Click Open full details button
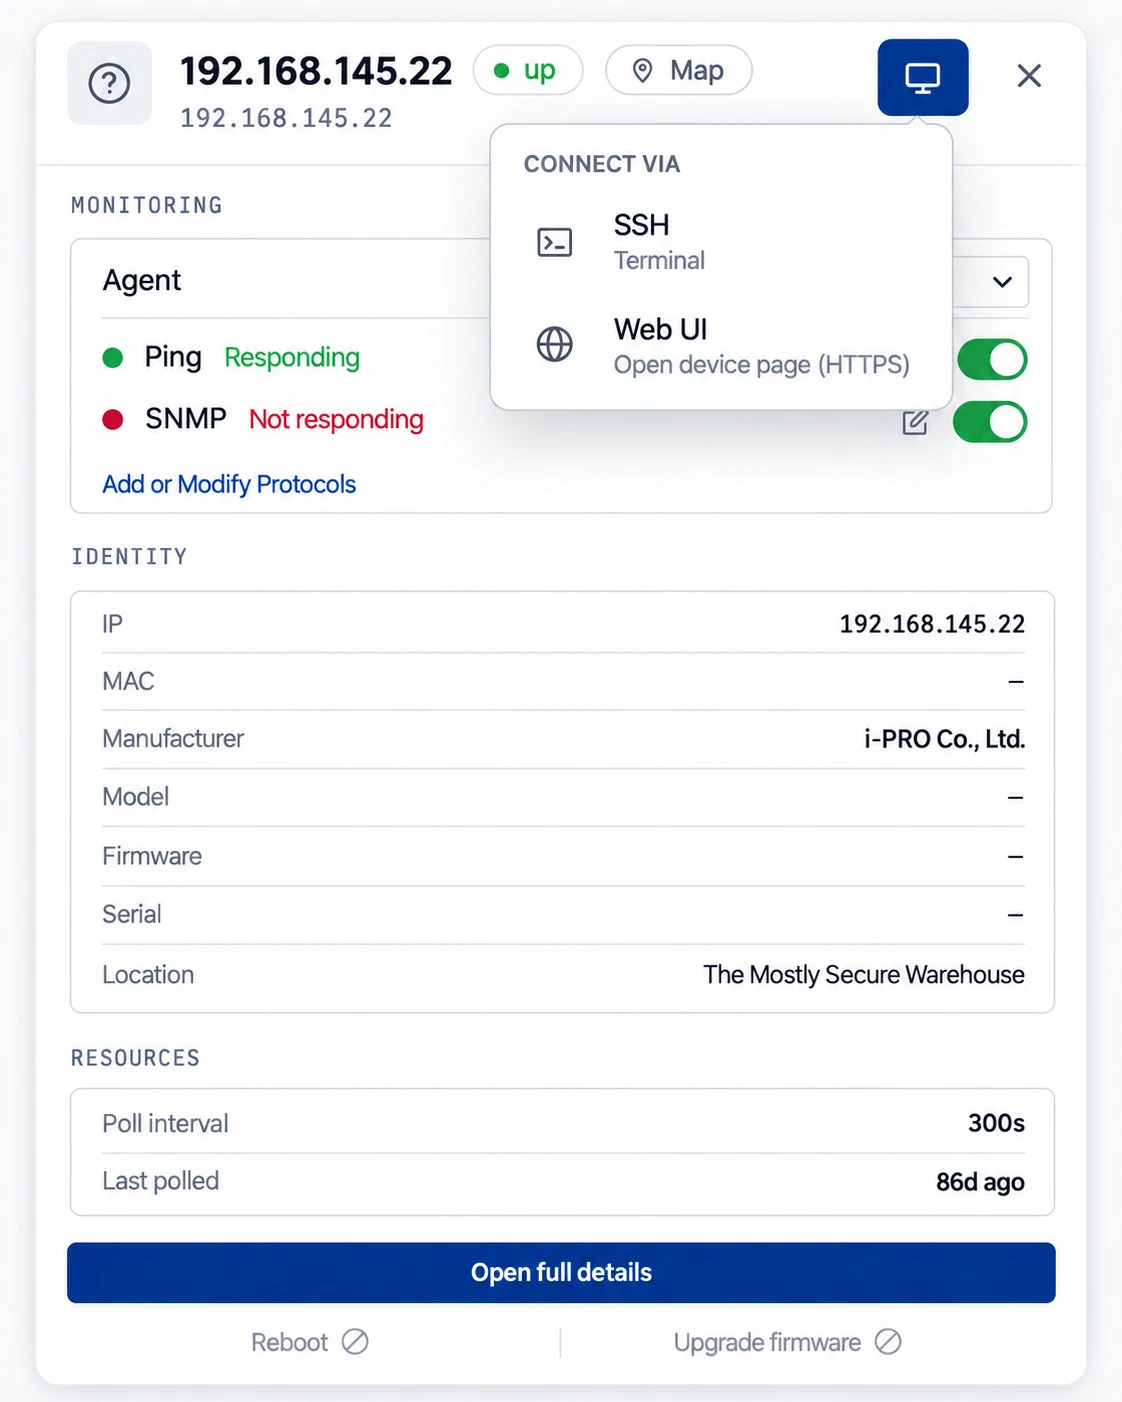This screenshot has height=1402, width=1122. [561, 1272]
